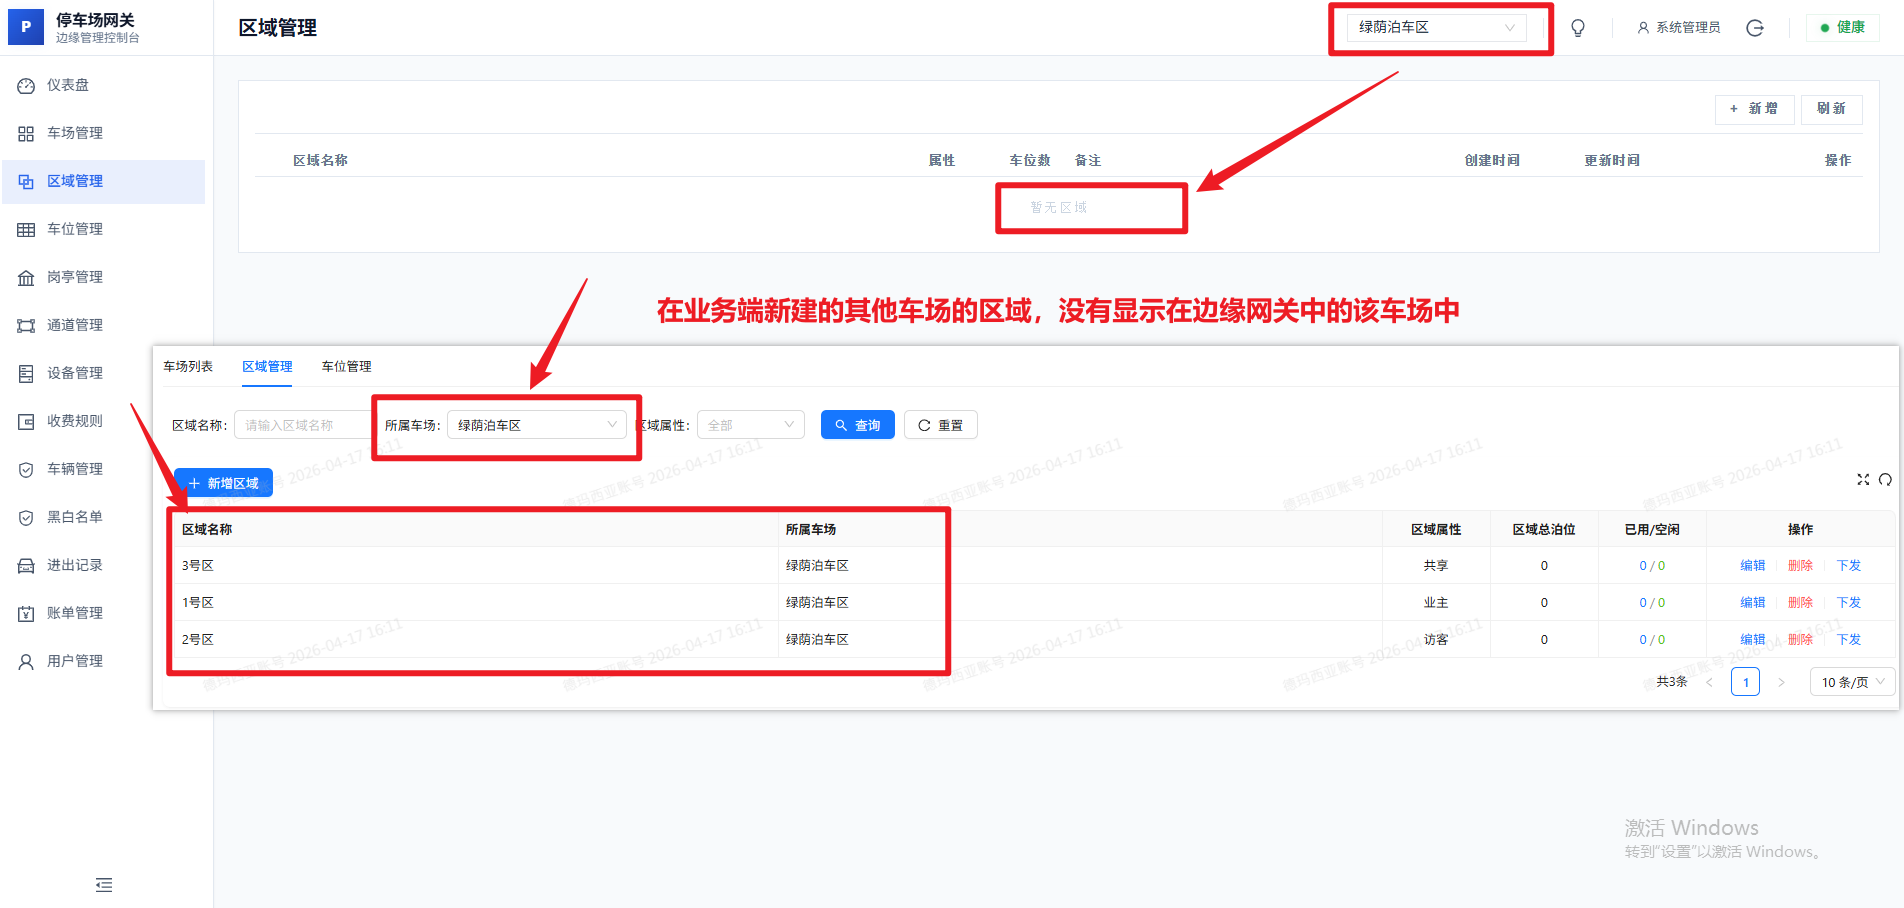The image size is (1904, 908).
Task: Open 收费规则 in the sidebar
Action: tap(75, 421)
